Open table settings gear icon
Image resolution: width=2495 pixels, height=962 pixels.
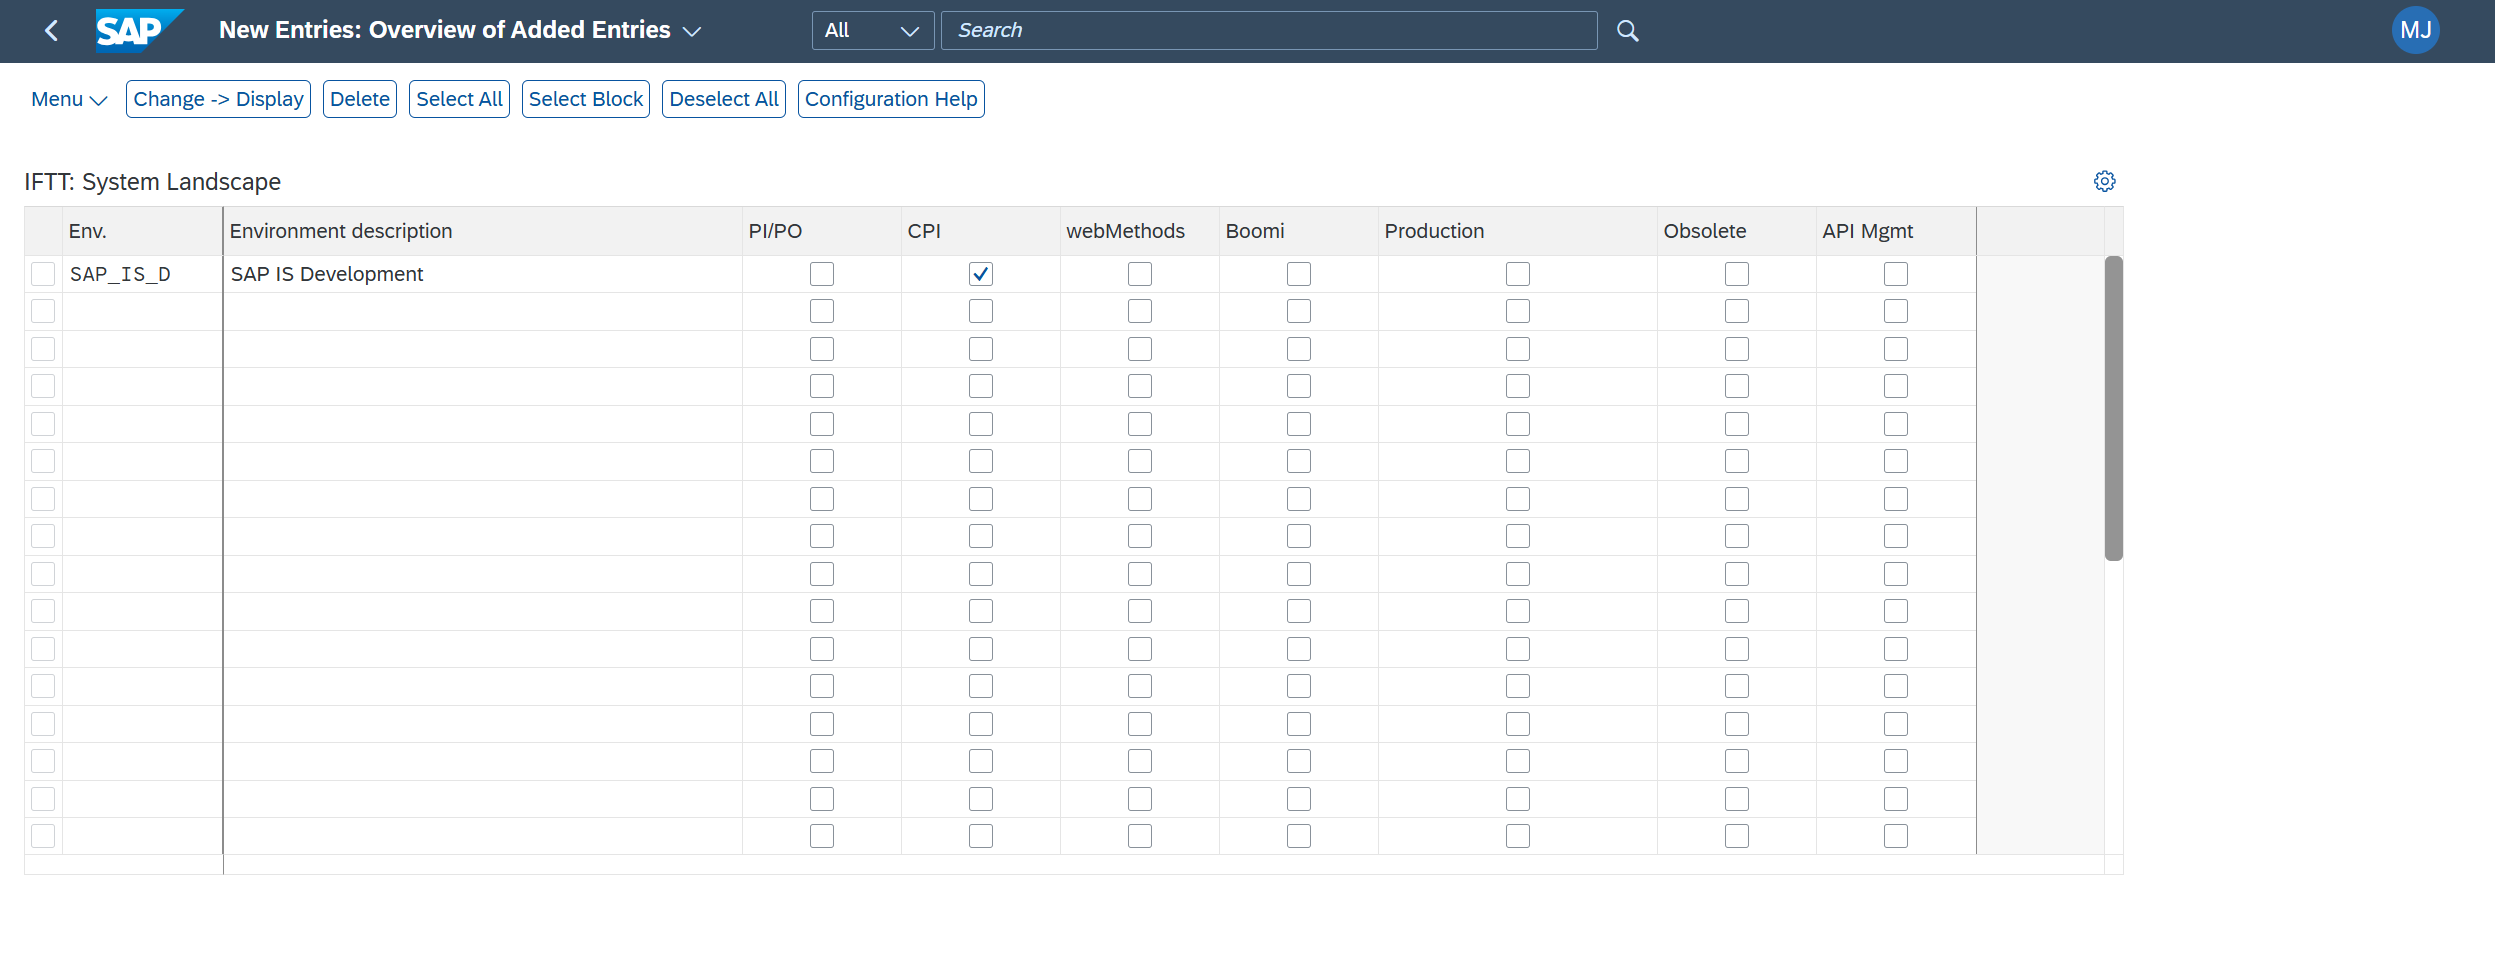point(2104,181)
